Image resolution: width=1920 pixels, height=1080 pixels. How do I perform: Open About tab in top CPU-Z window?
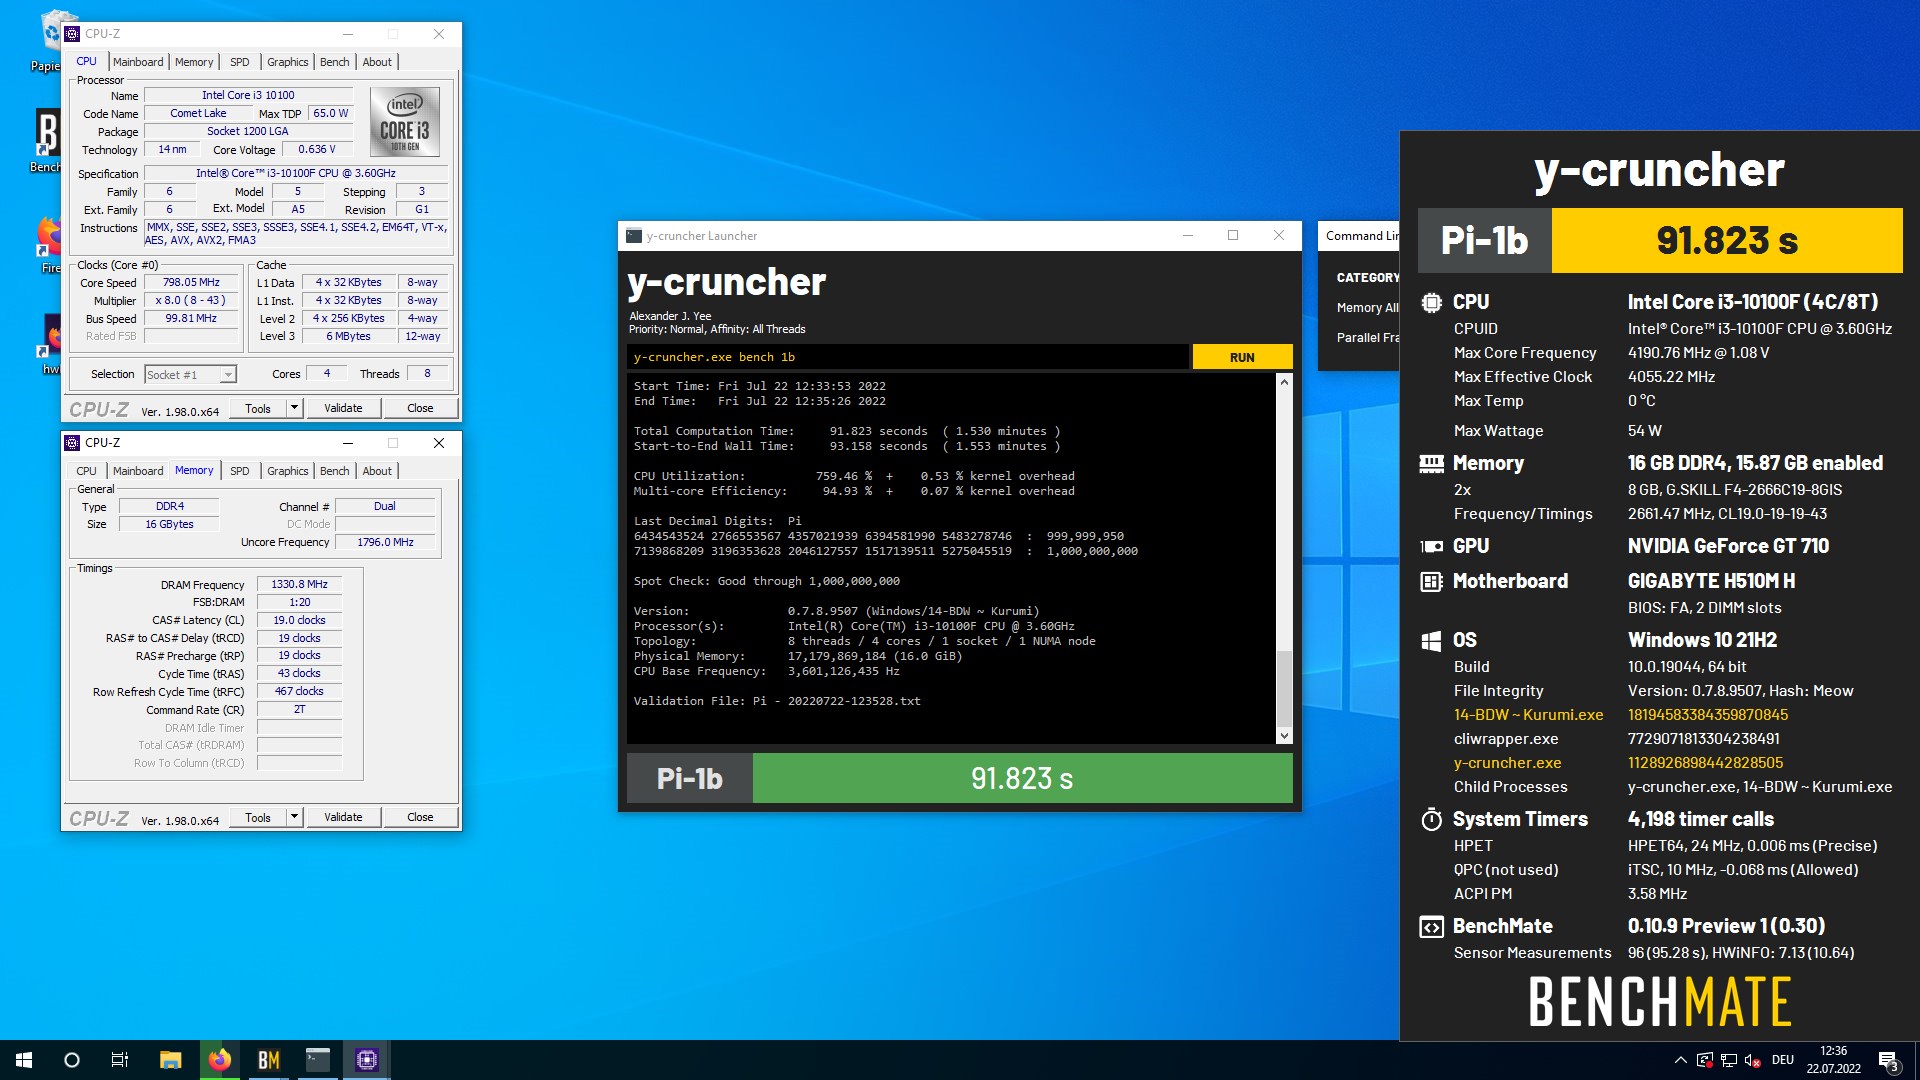(377, 62)
